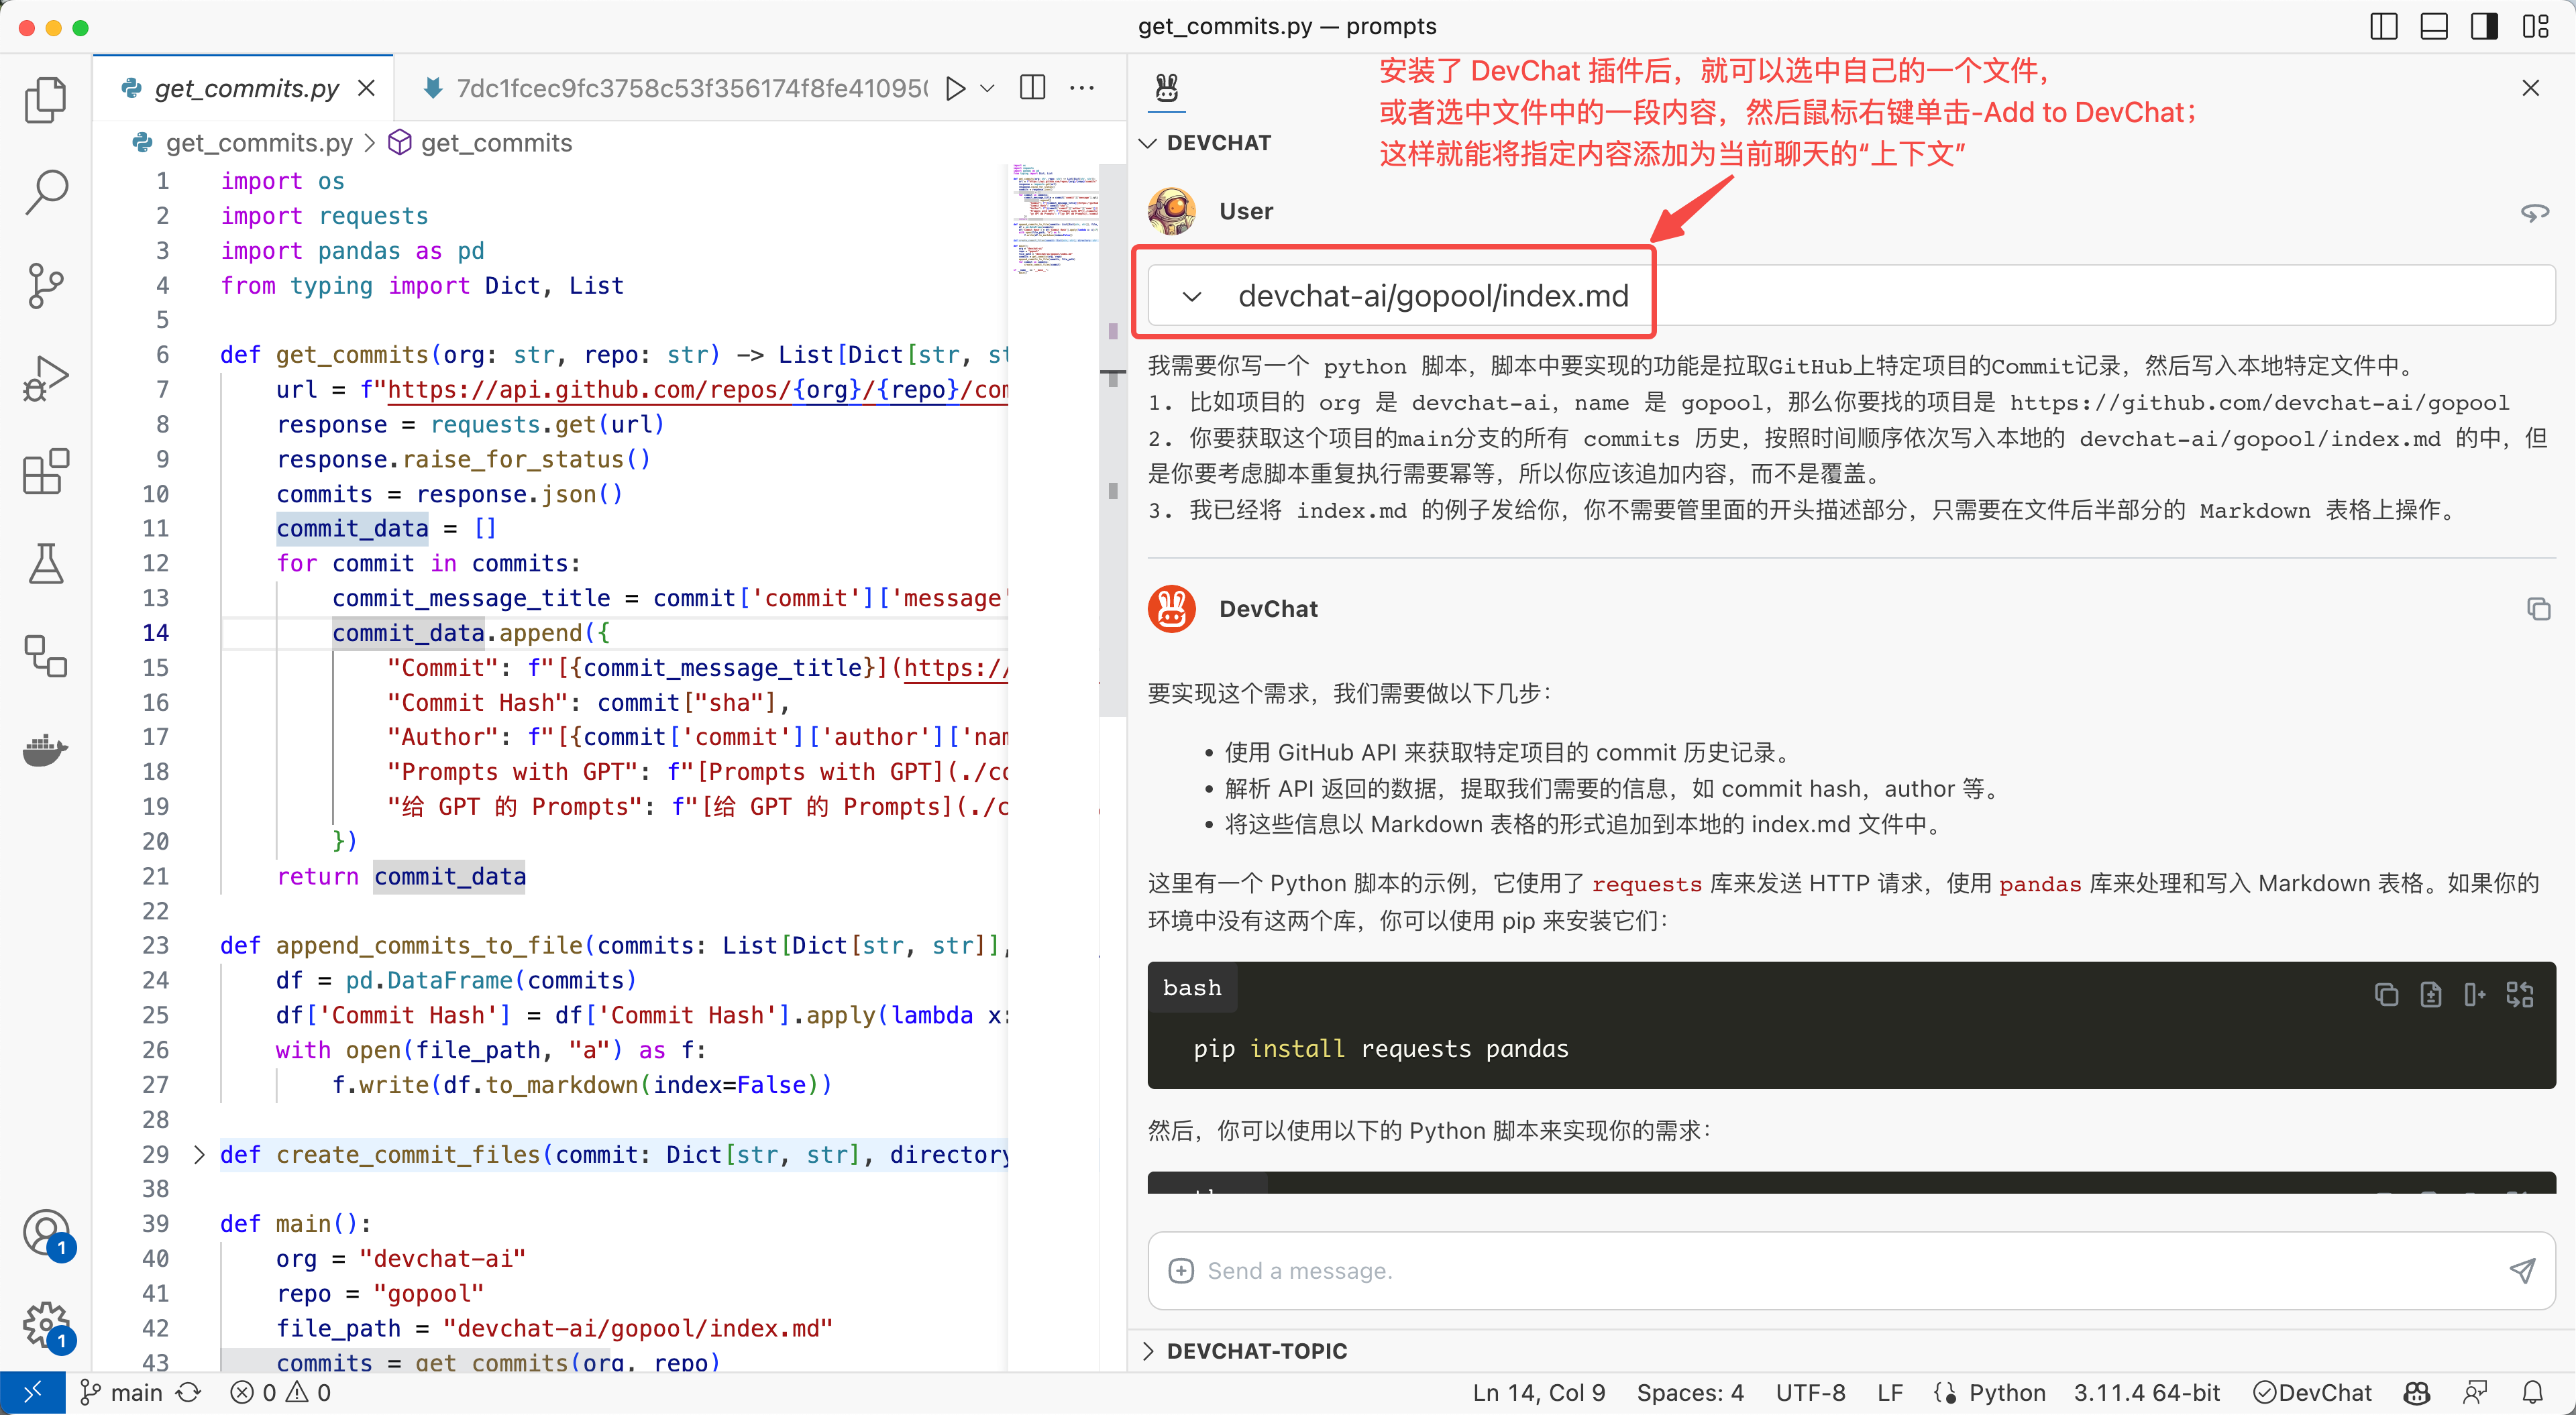
Task: Copy the bash code block contents
Action: (2387, 994)
